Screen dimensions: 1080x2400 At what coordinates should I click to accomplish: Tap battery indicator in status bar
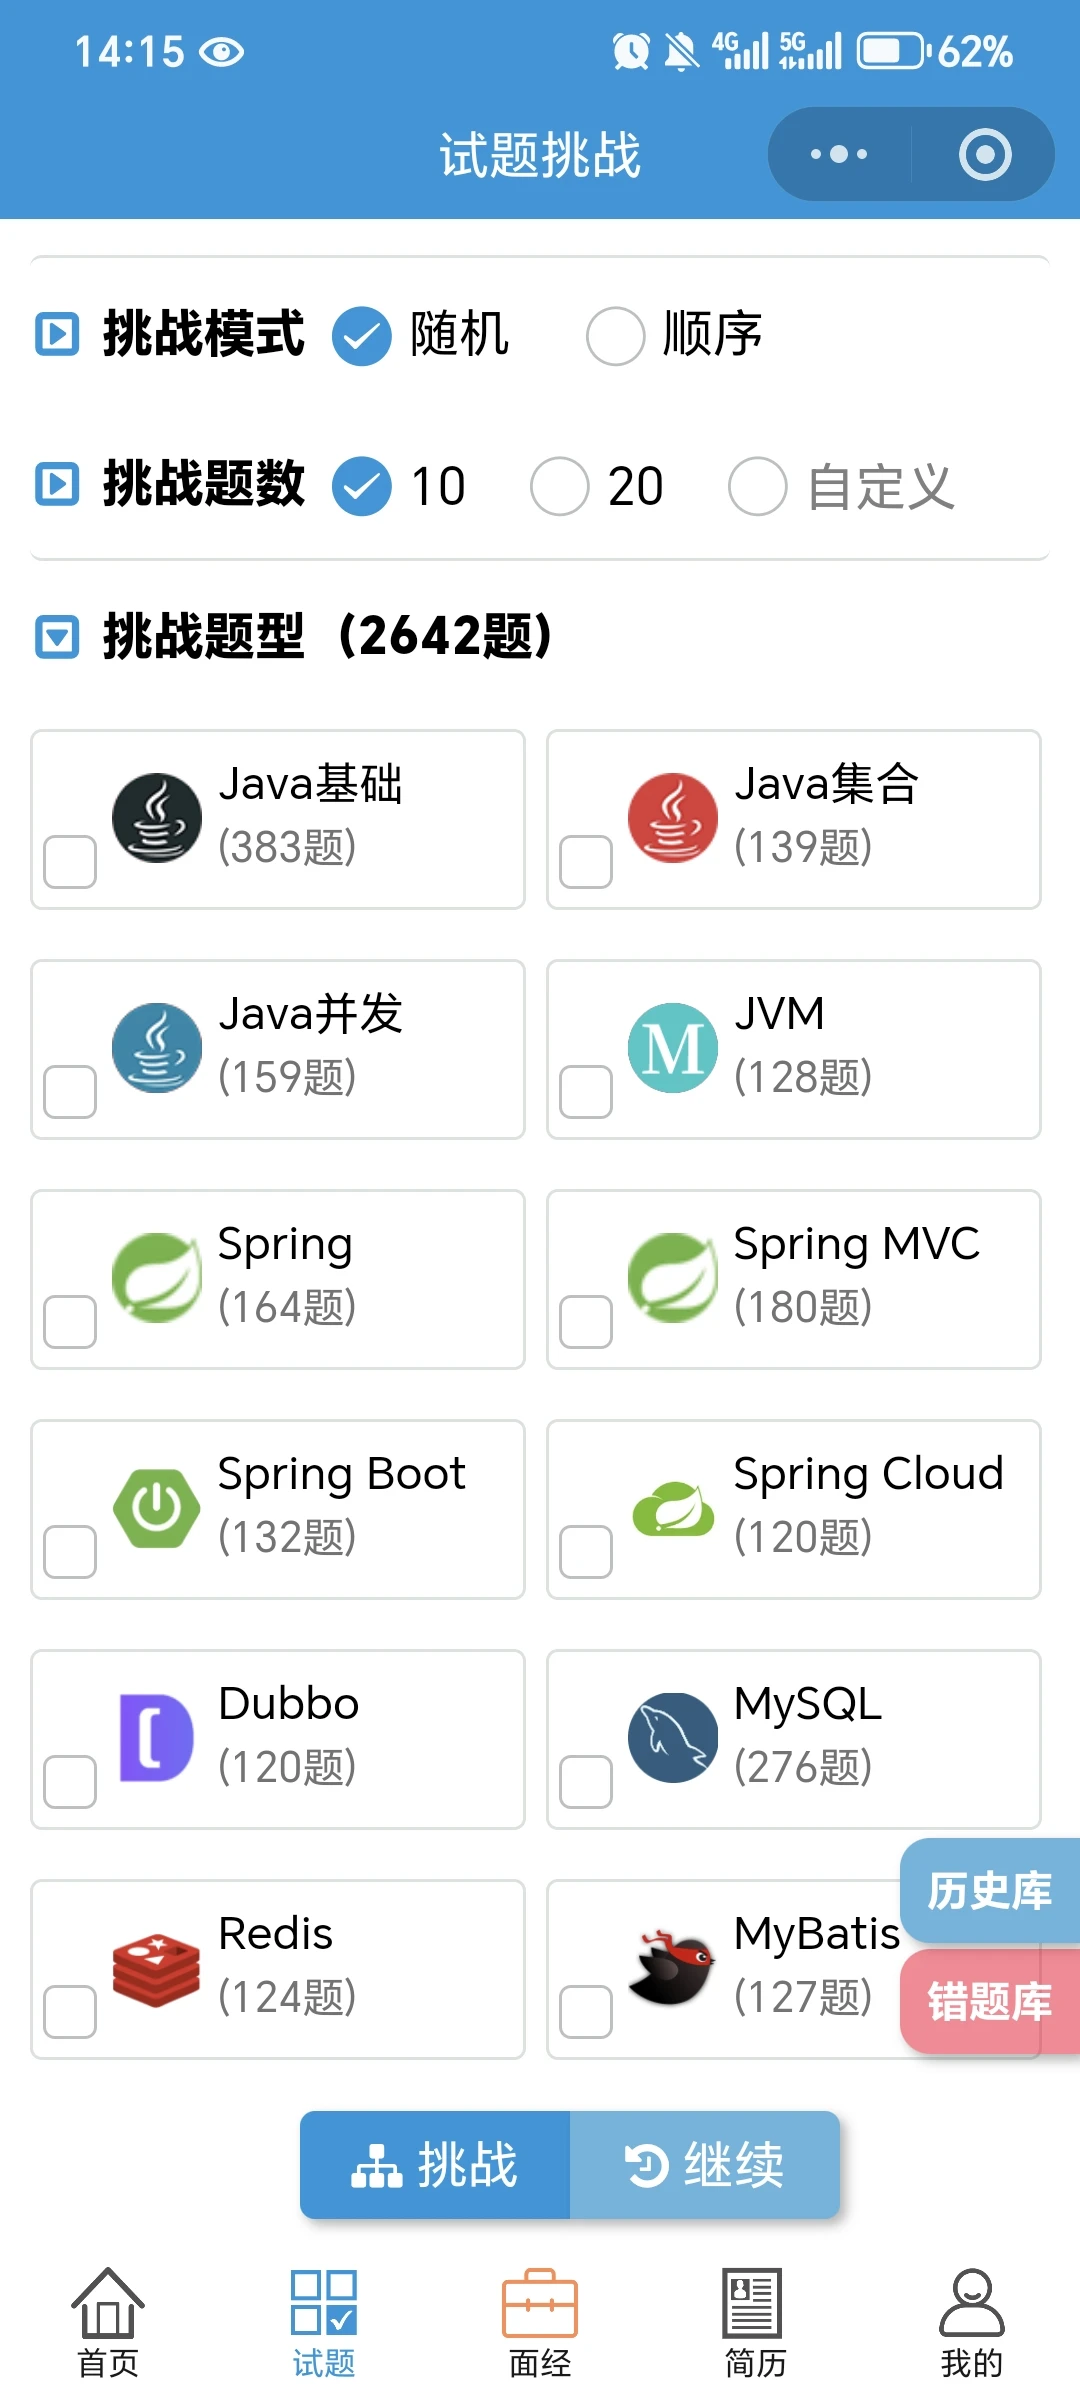click(x=893, y=51)
